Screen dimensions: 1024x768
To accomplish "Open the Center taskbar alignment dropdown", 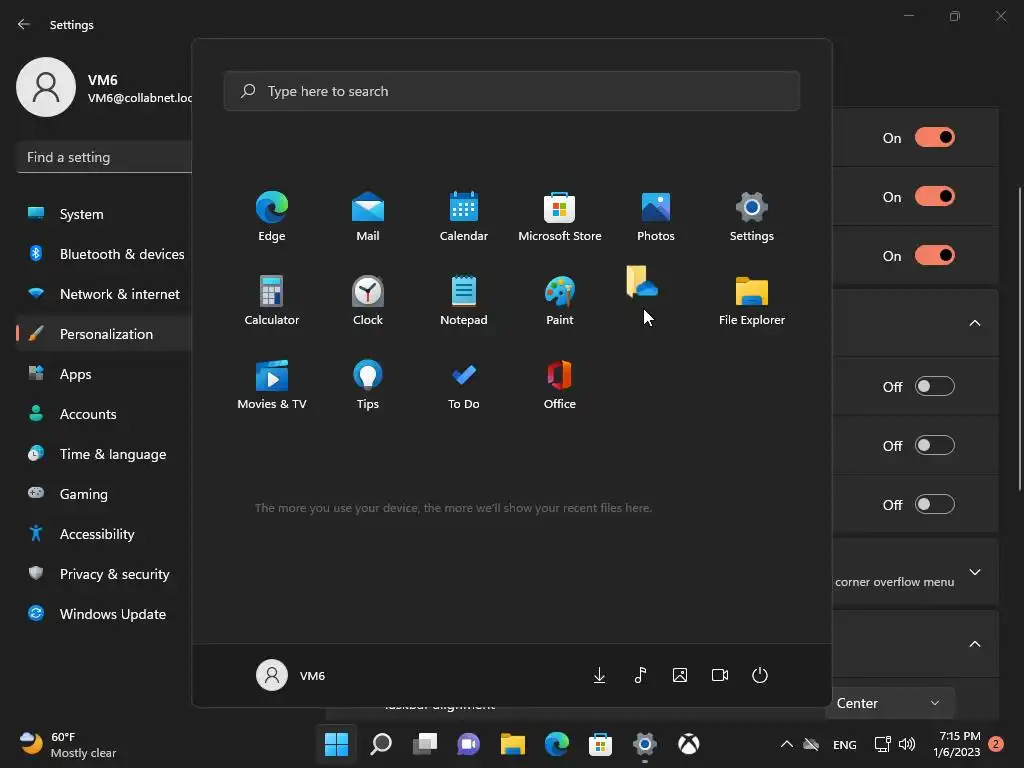I will pos(889,703).
